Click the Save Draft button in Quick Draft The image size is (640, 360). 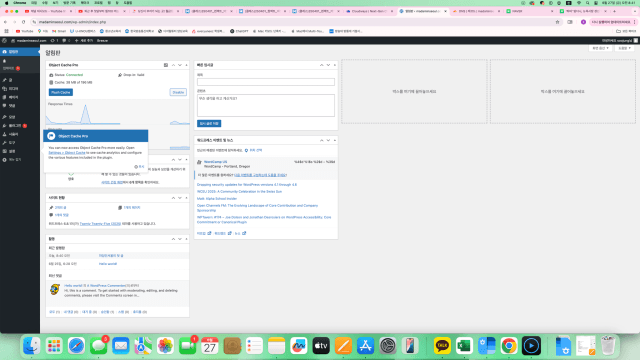pyautogui.click(x=209, y=123)
